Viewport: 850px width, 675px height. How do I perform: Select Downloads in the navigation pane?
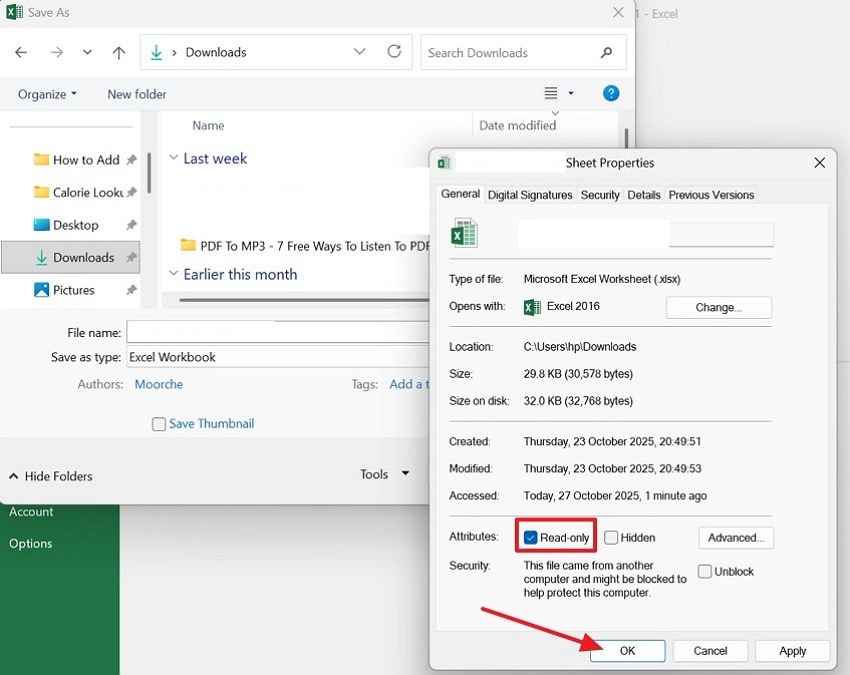pyautogui.click(x=70, y=258)
